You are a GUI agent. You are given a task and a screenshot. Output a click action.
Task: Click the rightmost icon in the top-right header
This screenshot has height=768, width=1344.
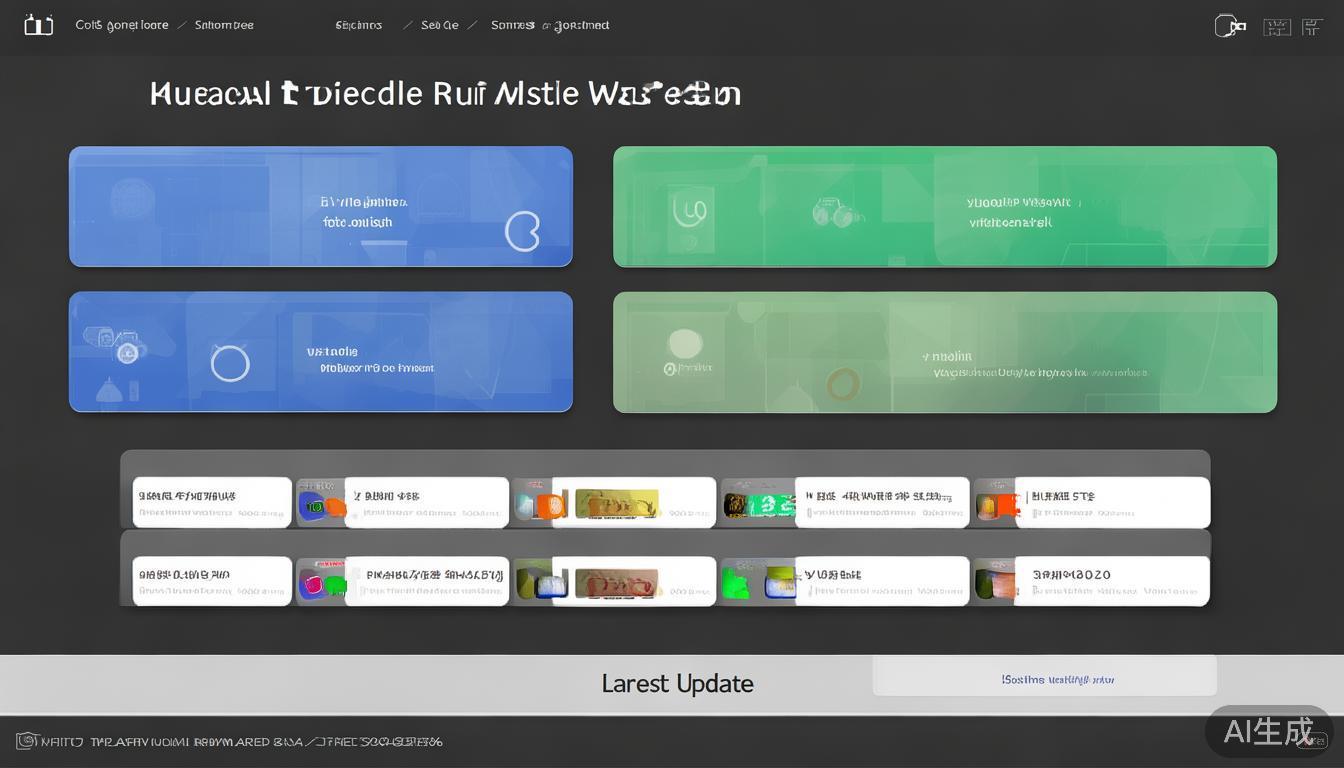[1311, 27]
